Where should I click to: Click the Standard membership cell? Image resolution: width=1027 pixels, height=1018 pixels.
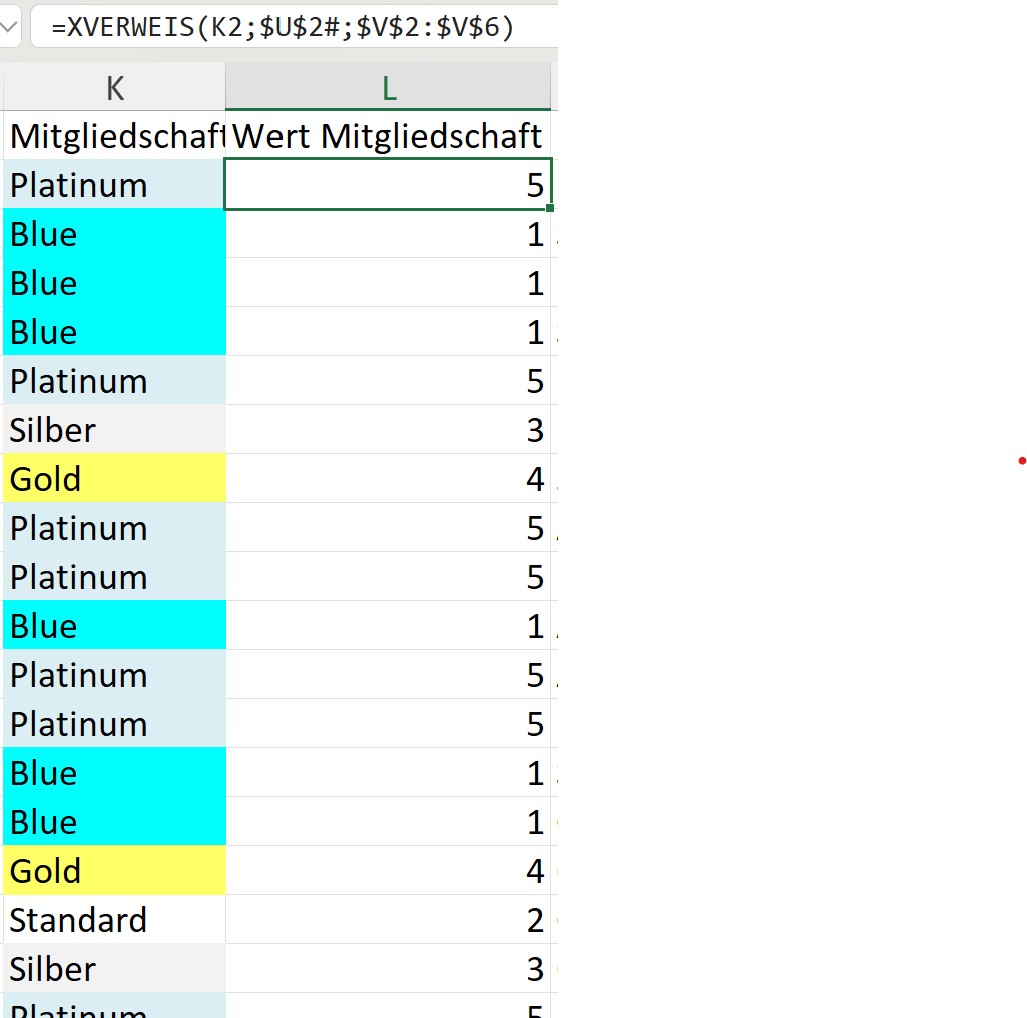(115, 920)
